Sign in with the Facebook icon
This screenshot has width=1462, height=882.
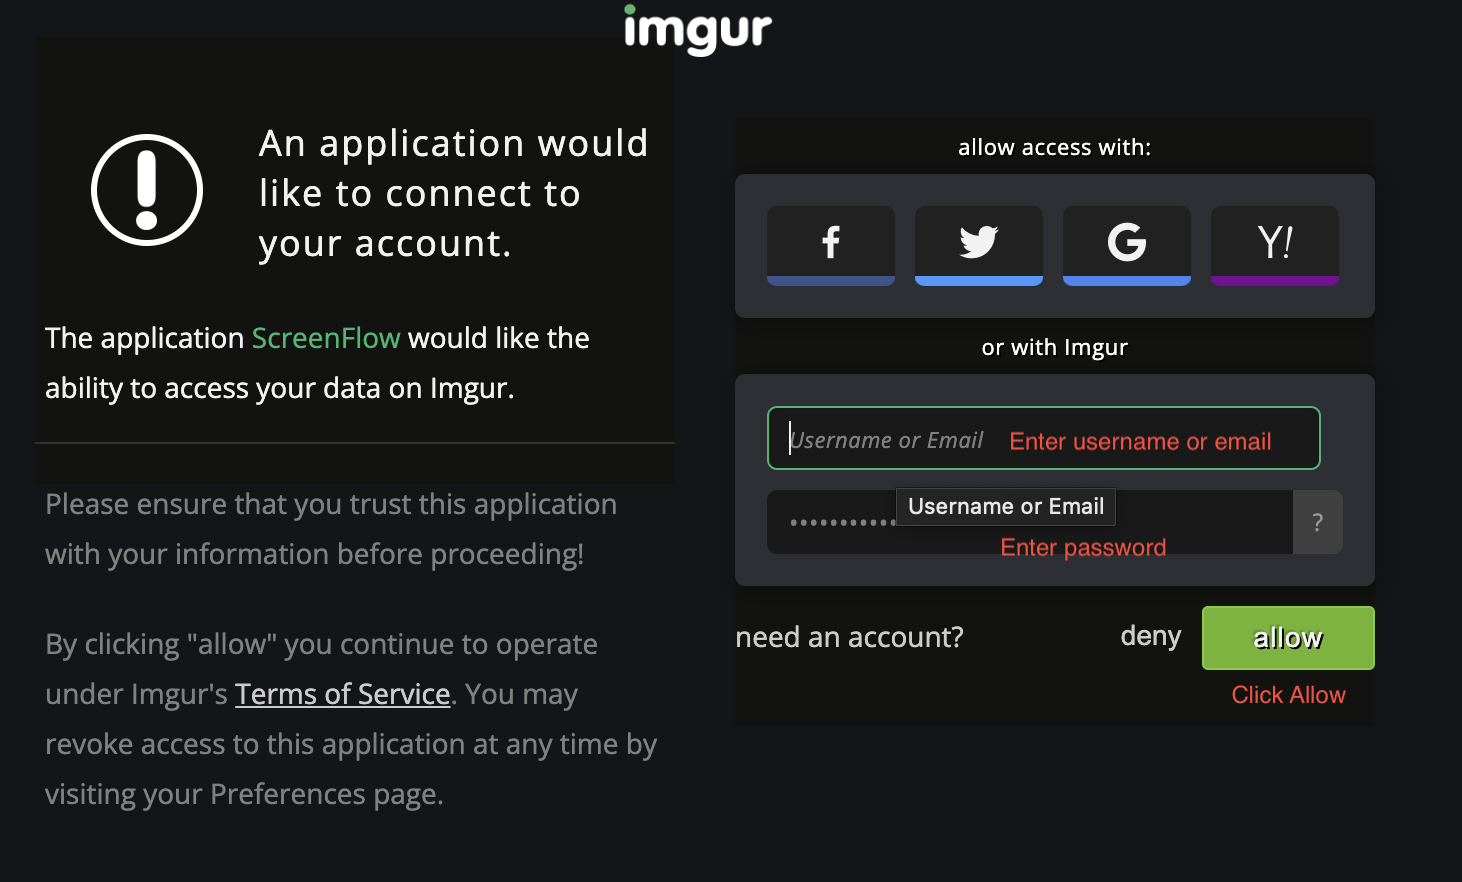tap(830, 243)
